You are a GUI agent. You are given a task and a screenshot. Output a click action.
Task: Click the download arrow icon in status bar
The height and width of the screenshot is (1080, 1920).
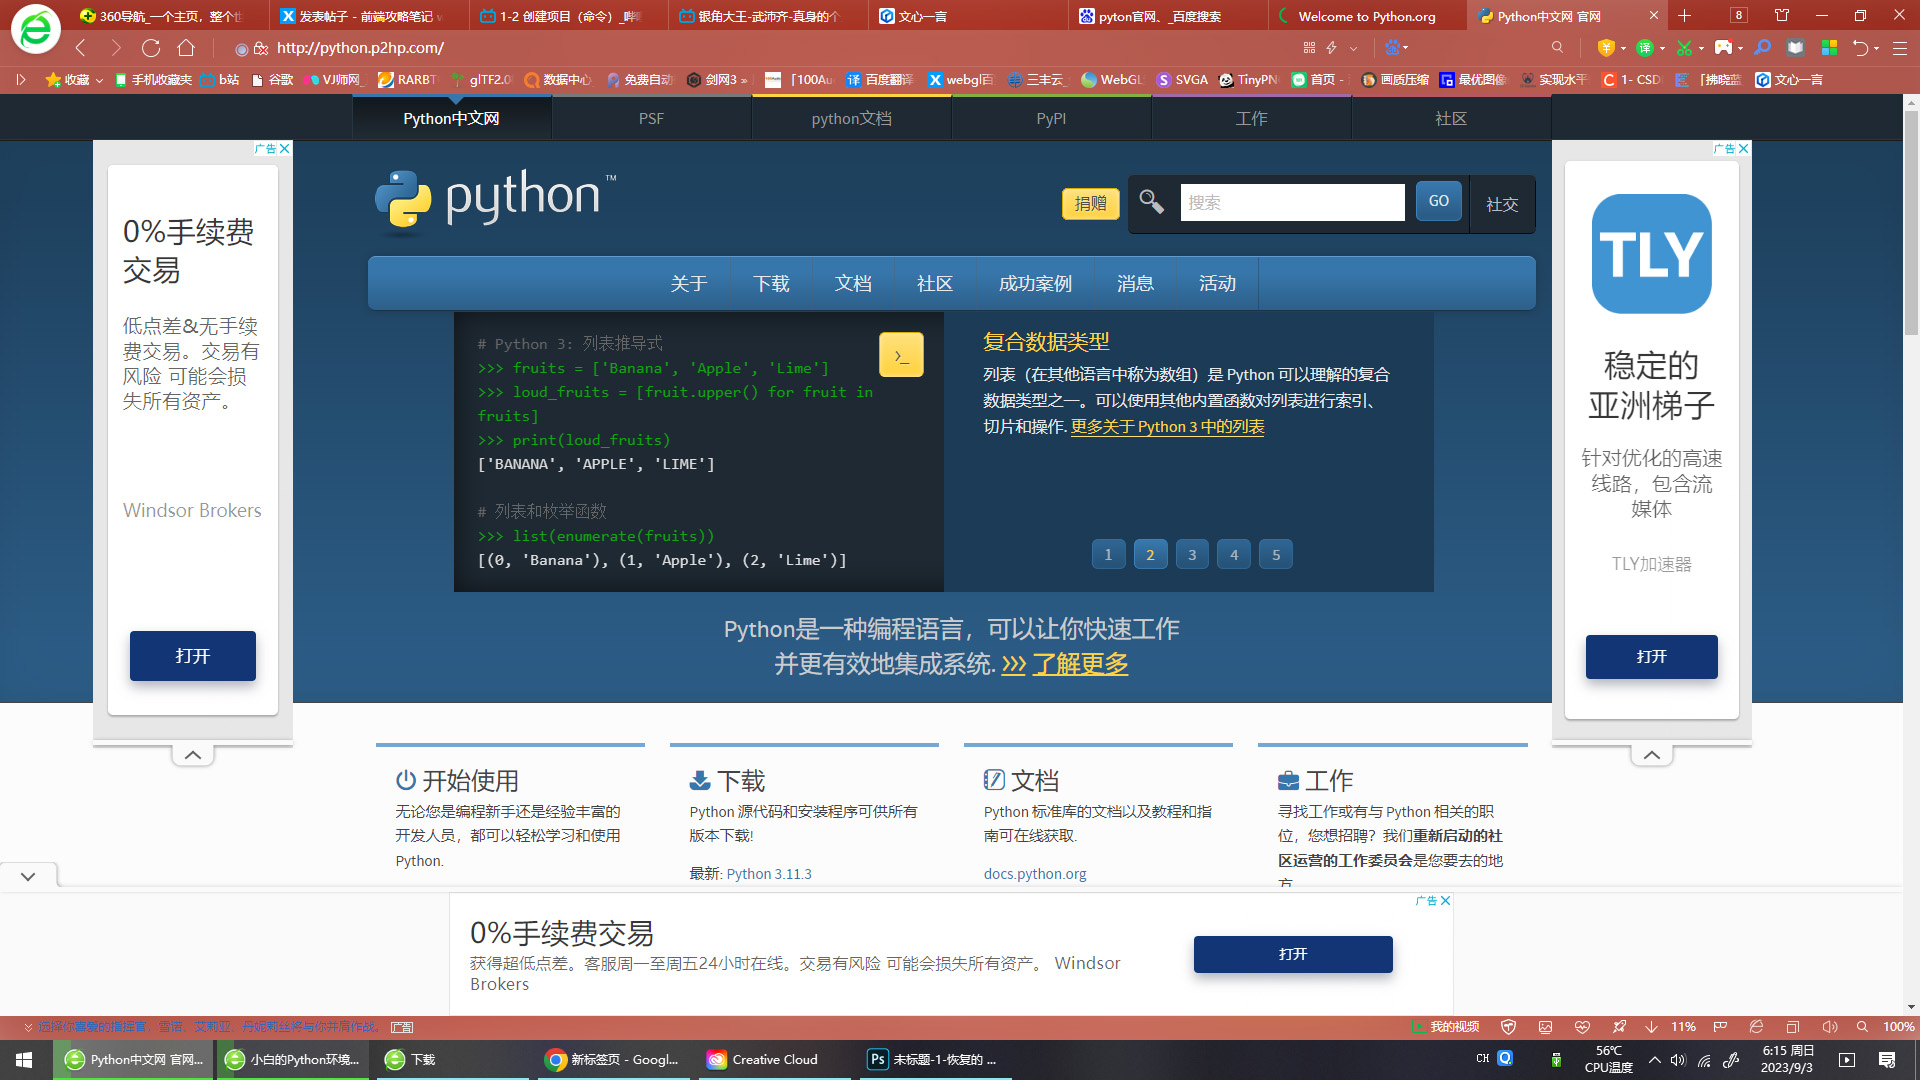[1651, 1027]
